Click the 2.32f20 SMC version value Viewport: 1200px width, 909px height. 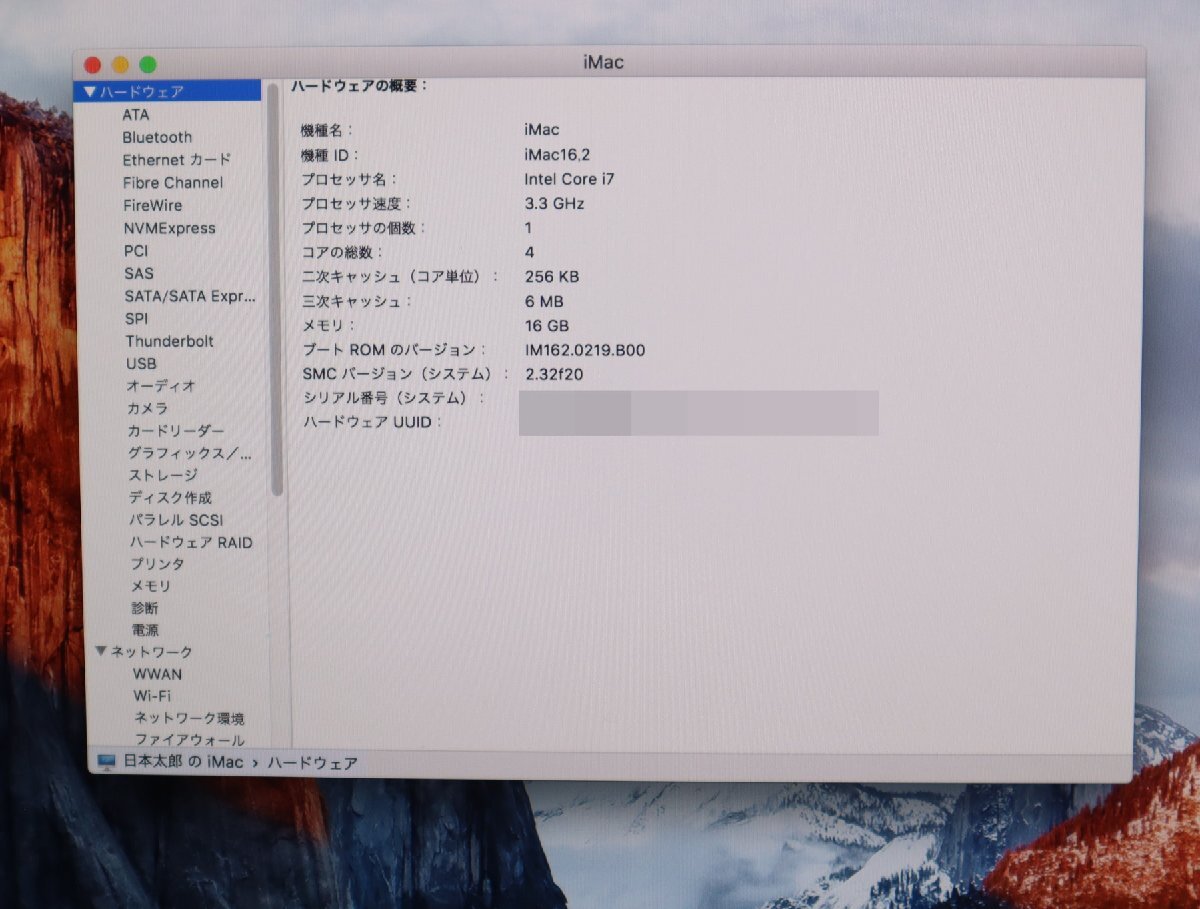tap(554, 374)
